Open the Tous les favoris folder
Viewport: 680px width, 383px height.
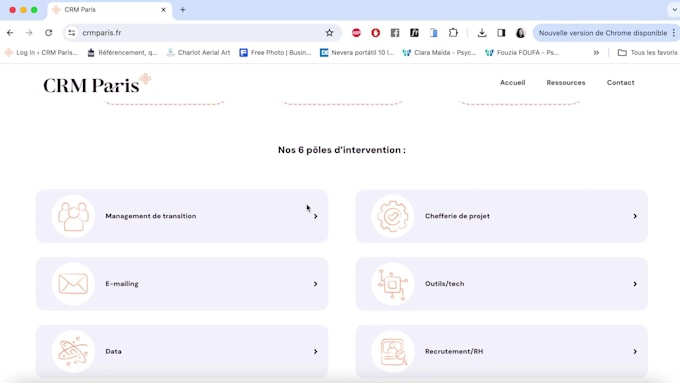click(x=647, y=52)
